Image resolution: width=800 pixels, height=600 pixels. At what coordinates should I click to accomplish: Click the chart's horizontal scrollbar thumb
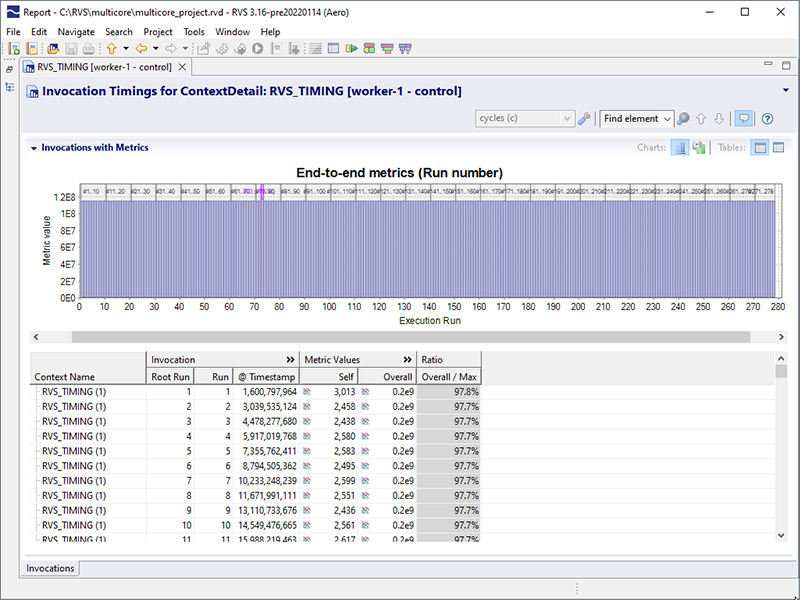pyautogui.click(x=411, y=337)
